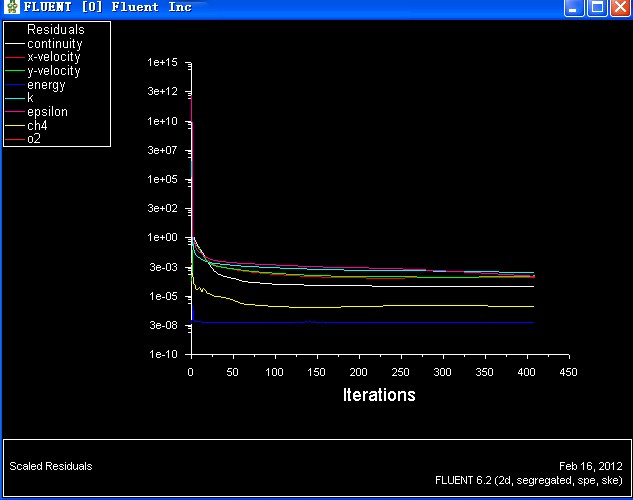Click the Iterations axis title
Image resolution: width=633 pixels, height=500 pixels.
[x=378, y=395]
